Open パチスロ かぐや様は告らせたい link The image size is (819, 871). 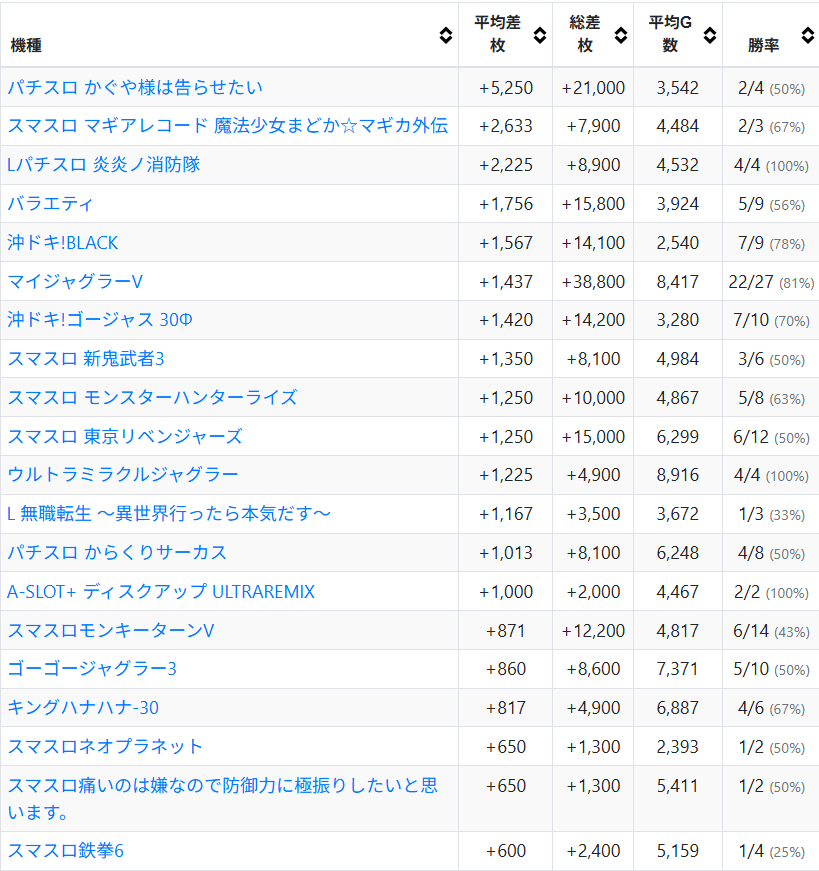135,87
